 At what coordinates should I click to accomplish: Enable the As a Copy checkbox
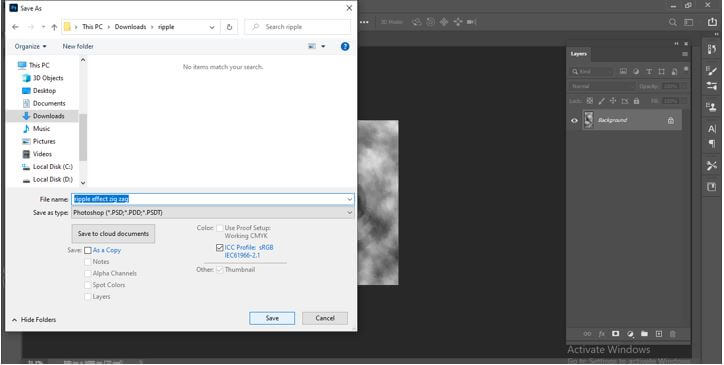pos(88,250)
